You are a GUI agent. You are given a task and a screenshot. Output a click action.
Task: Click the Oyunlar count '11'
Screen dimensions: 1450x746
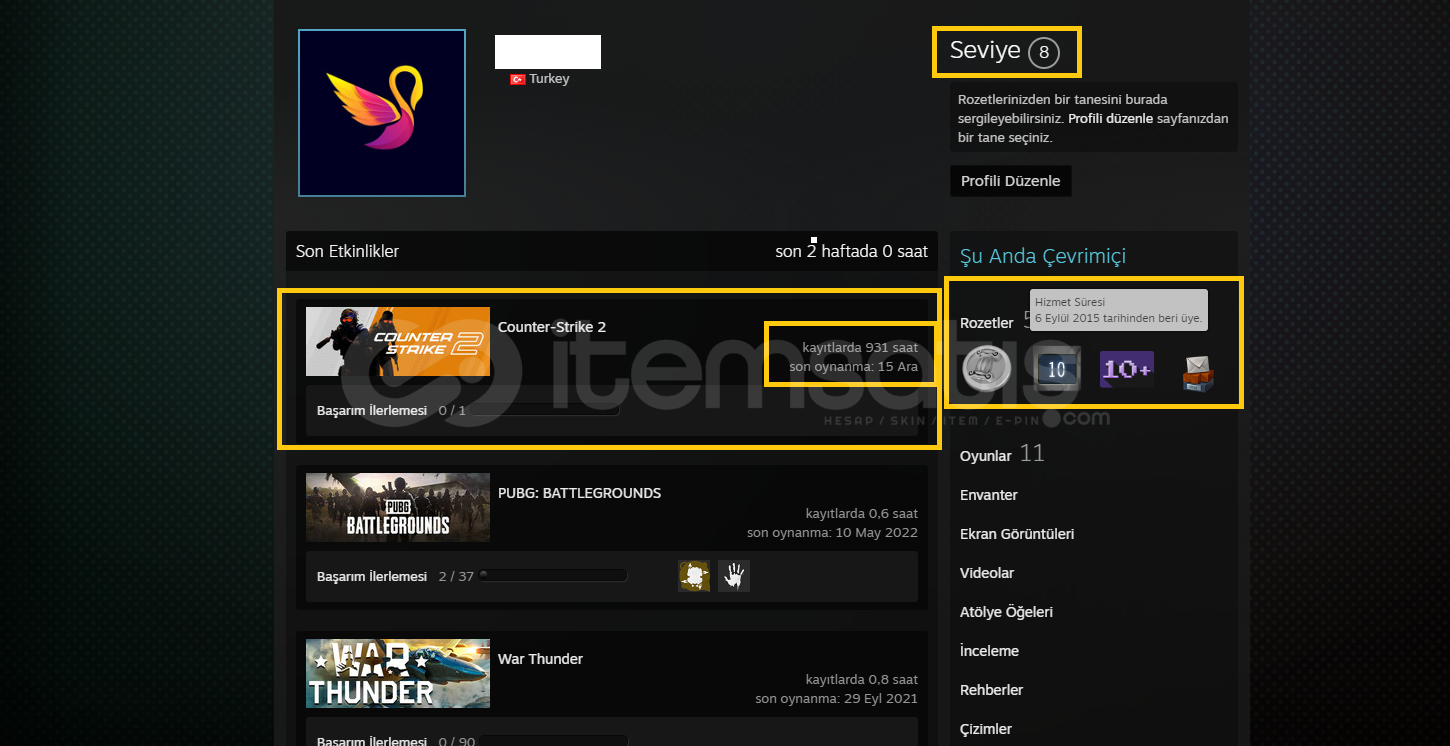pos(1032,454)
